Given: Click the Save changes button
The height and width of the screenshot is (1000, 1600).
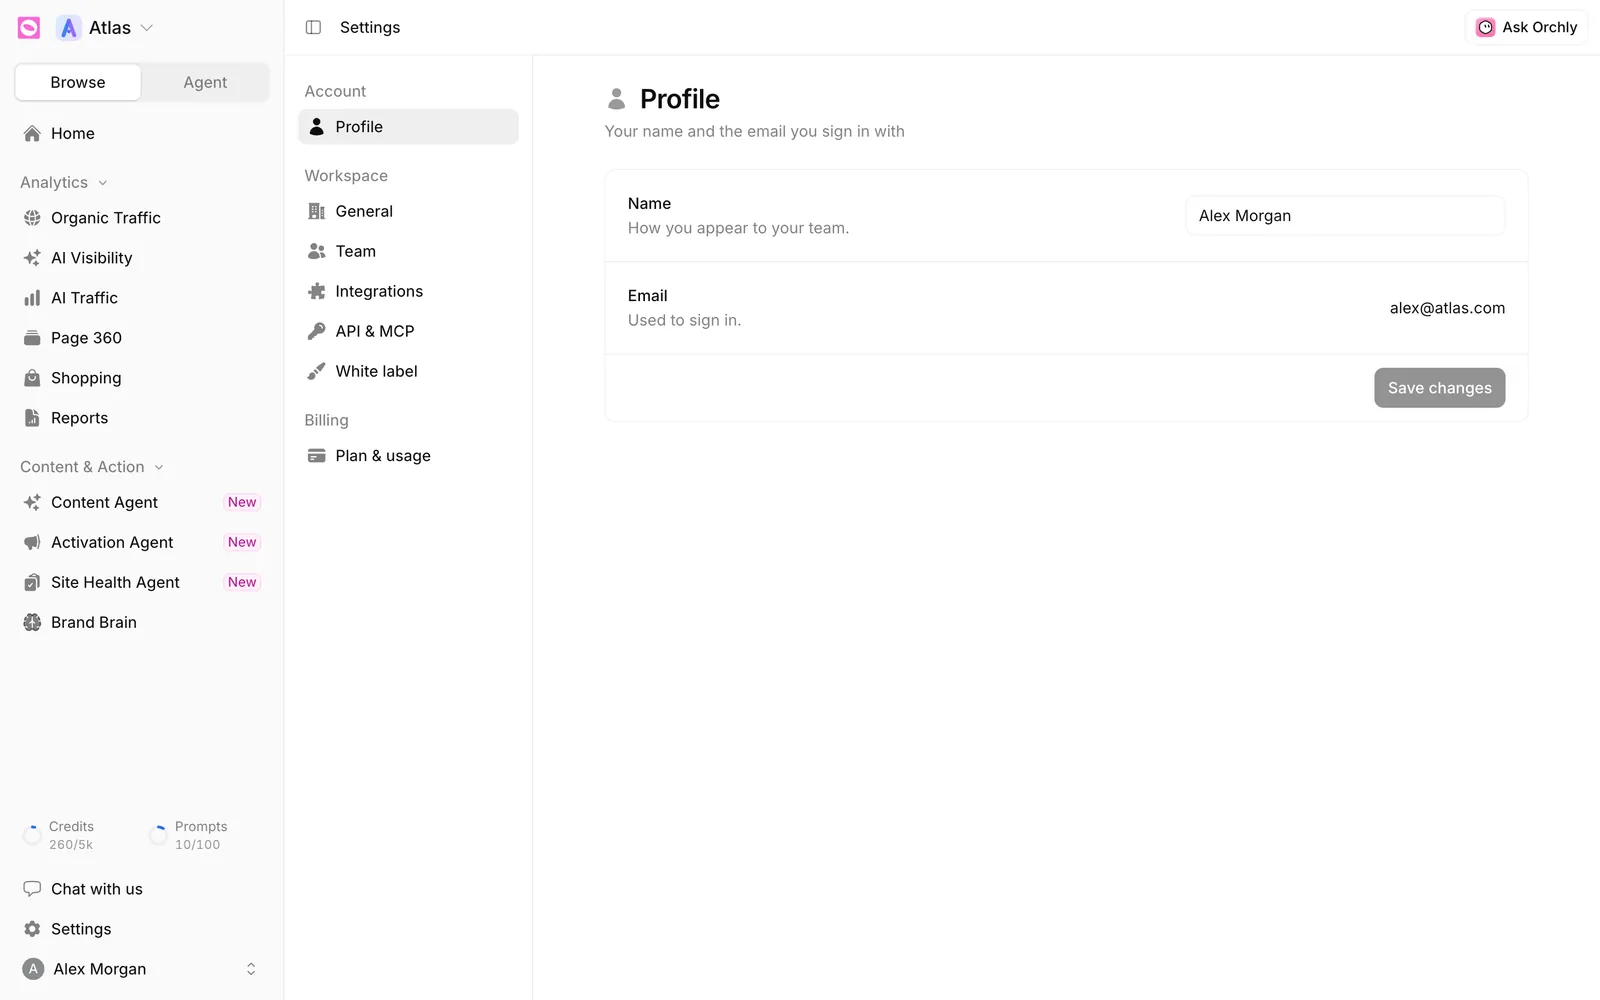Looking at the screenshot, I should (x=1439, y=388).
